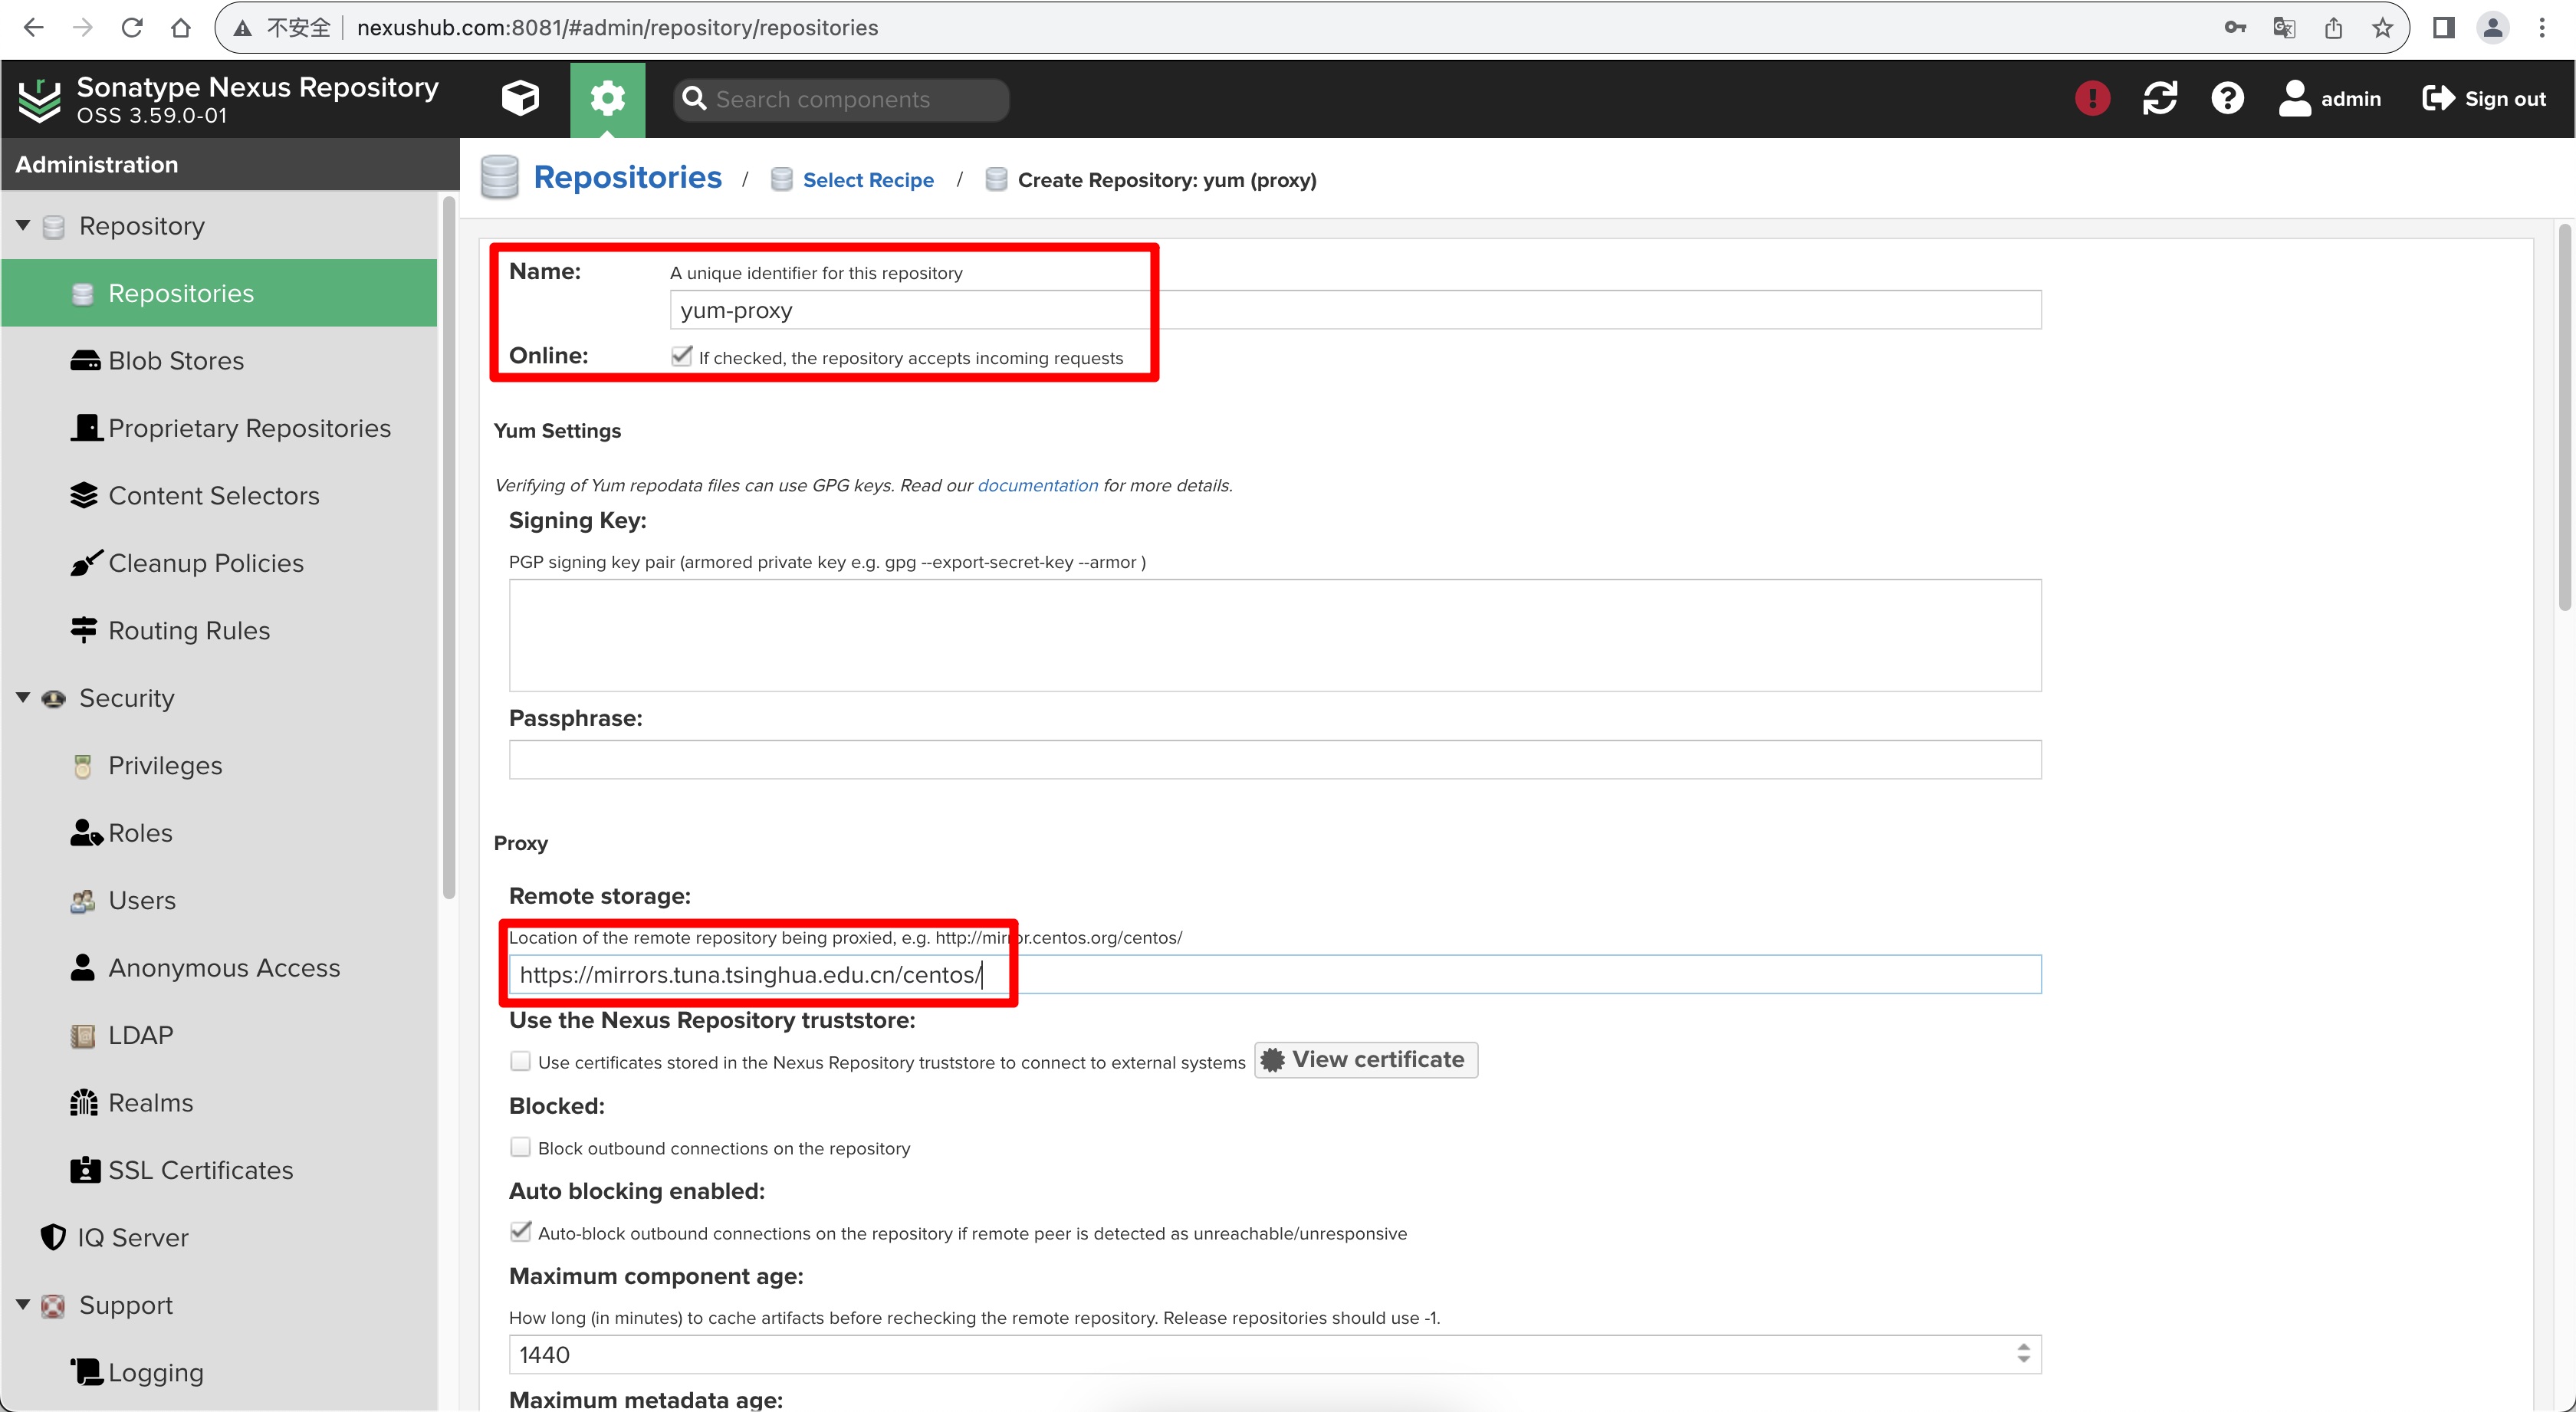Select Repositories in the sidebar
Image resolution: width=2576 pixels, height=1412 pixels.
click(219, 293)
